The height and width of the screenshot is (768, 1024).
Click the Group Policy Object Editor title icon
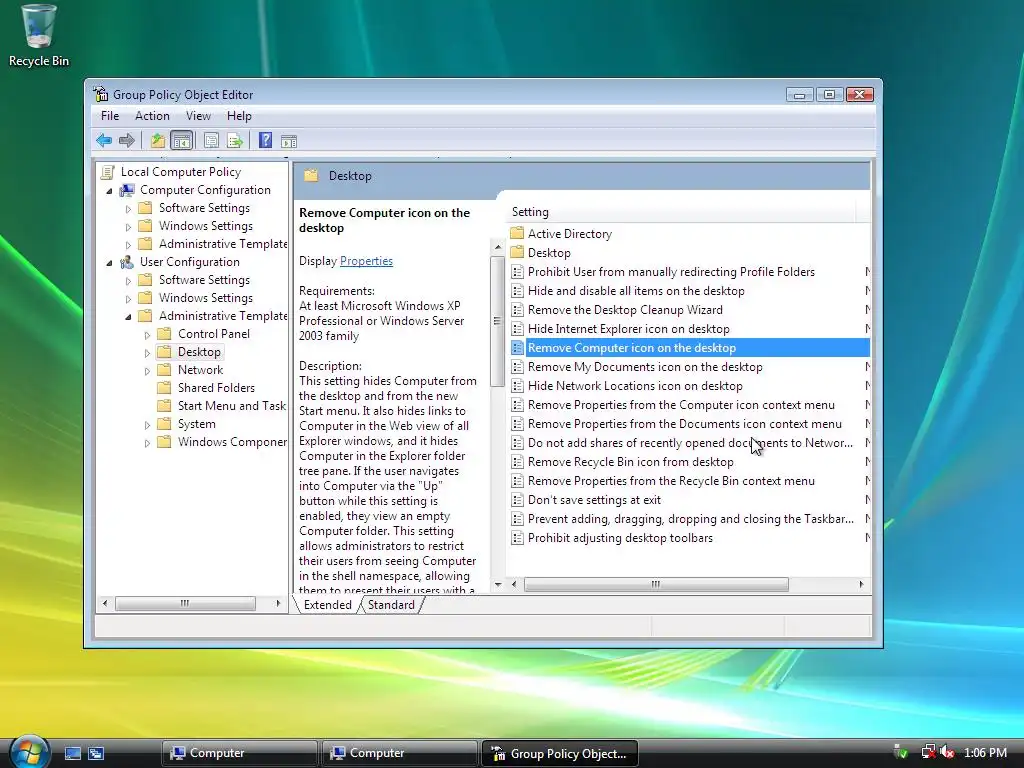pos(101,94)
